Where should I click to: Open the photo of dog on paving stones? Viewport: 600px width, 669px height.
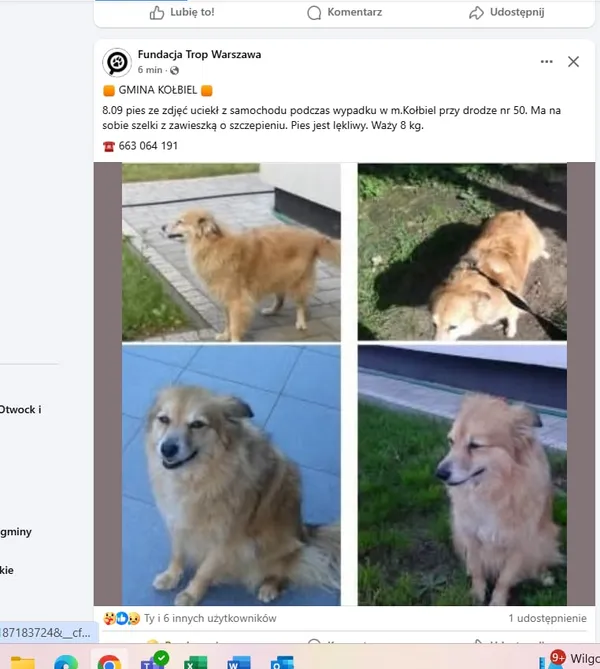(x=231, y=252)
